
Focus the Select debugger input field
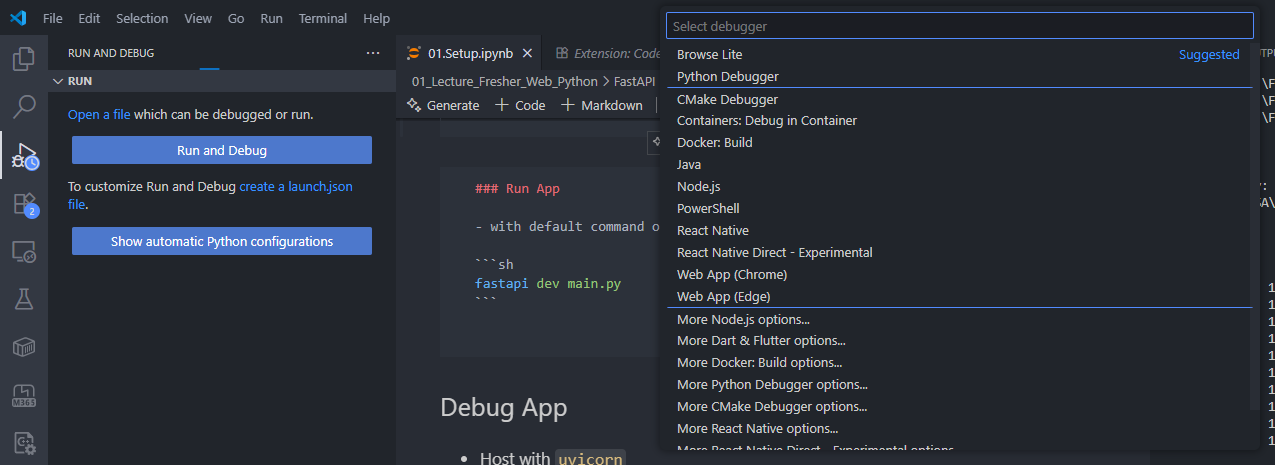(x=959, y=26)
